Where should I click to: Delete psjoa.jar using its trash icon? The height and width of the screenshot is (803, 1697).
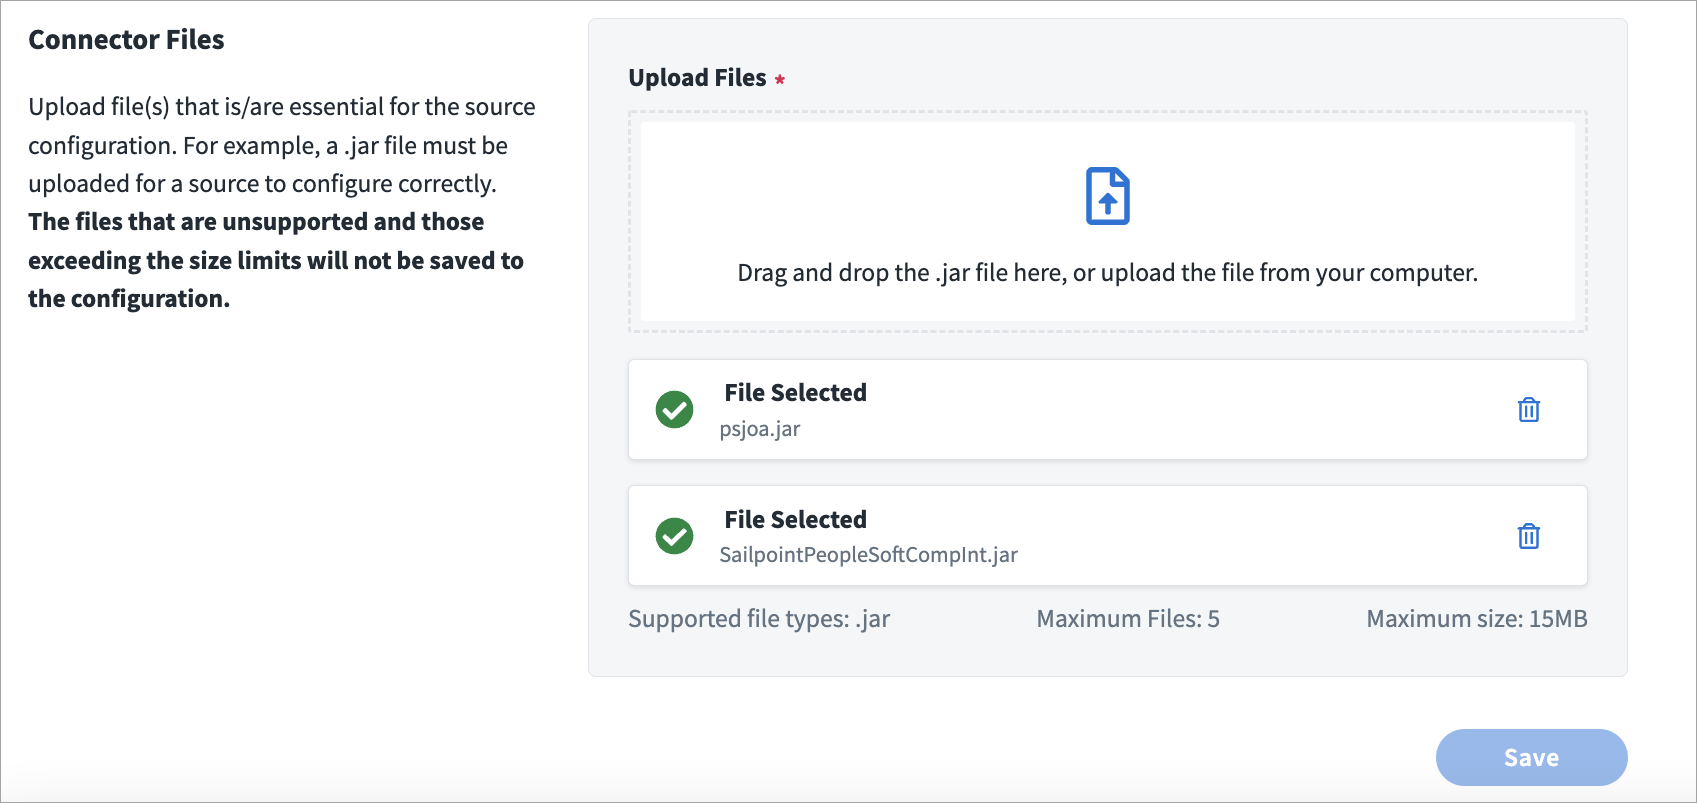(1528, 410)
